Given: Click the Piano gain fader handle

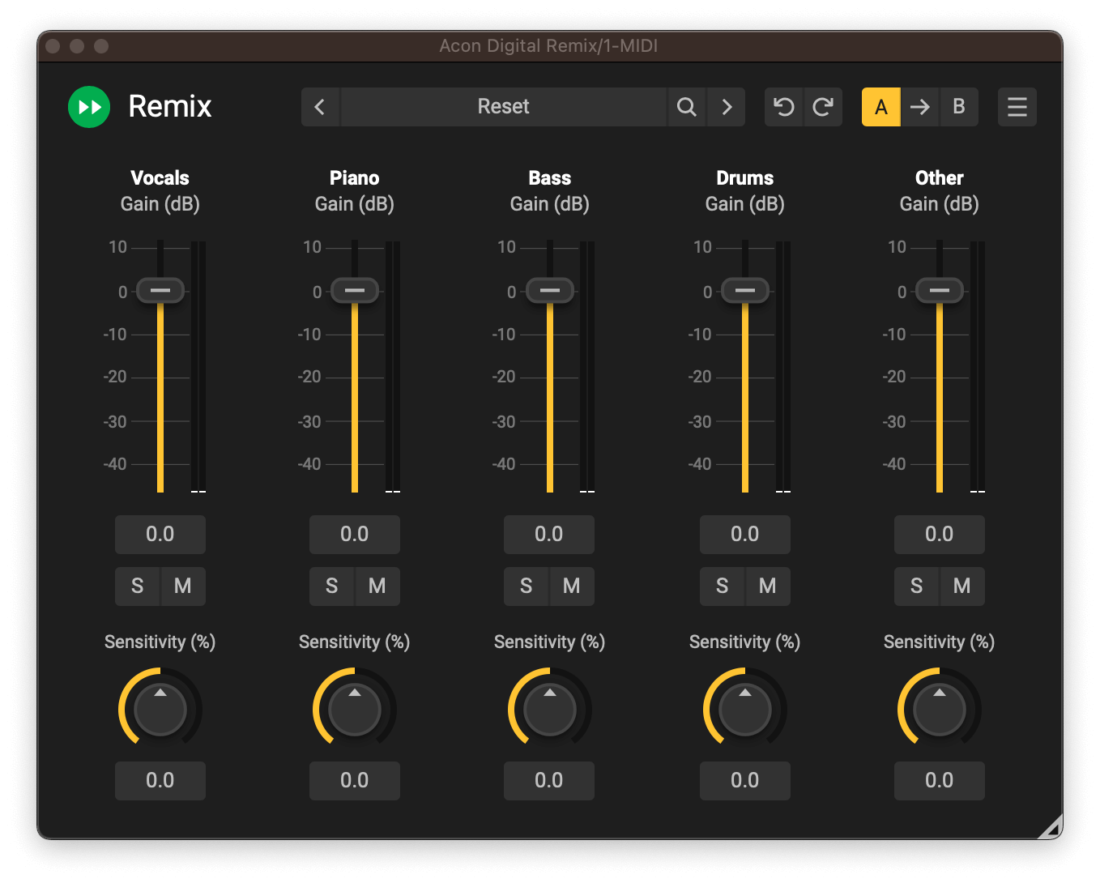Looking at the screenshot, I should [354, 290].
